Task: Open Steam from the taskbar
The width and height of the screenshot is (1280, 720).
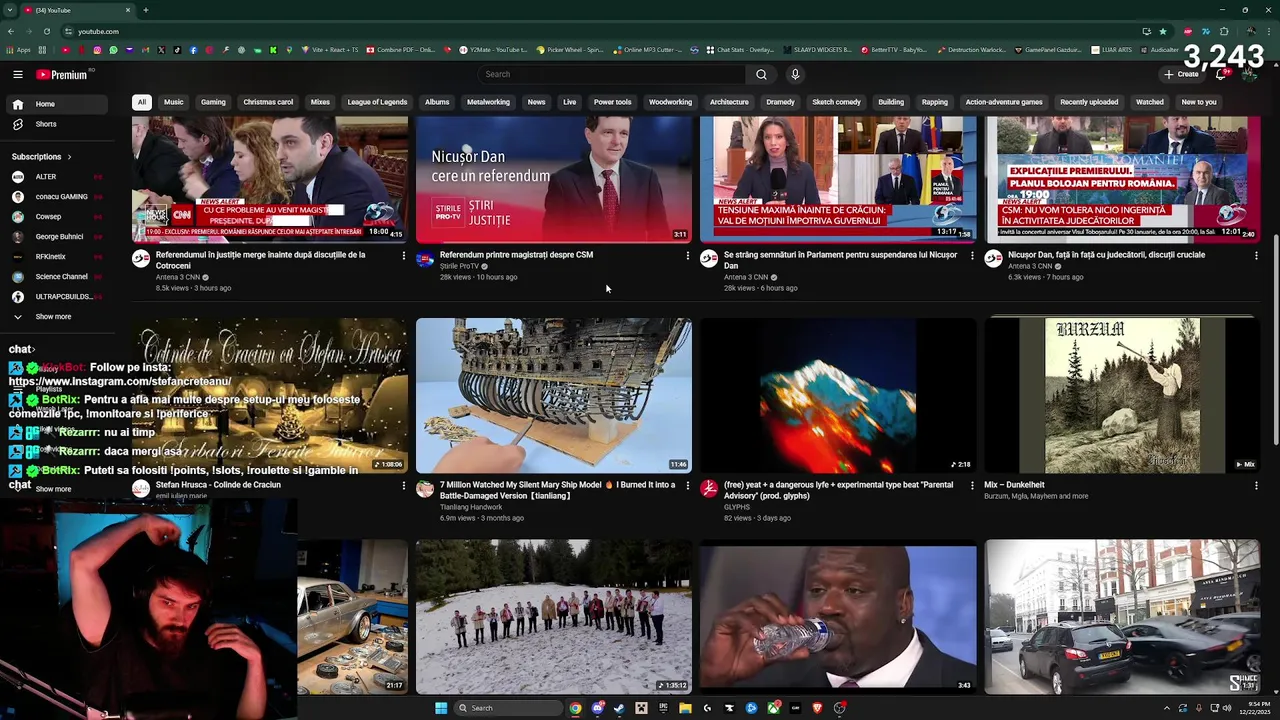Action: pos(619,708)
